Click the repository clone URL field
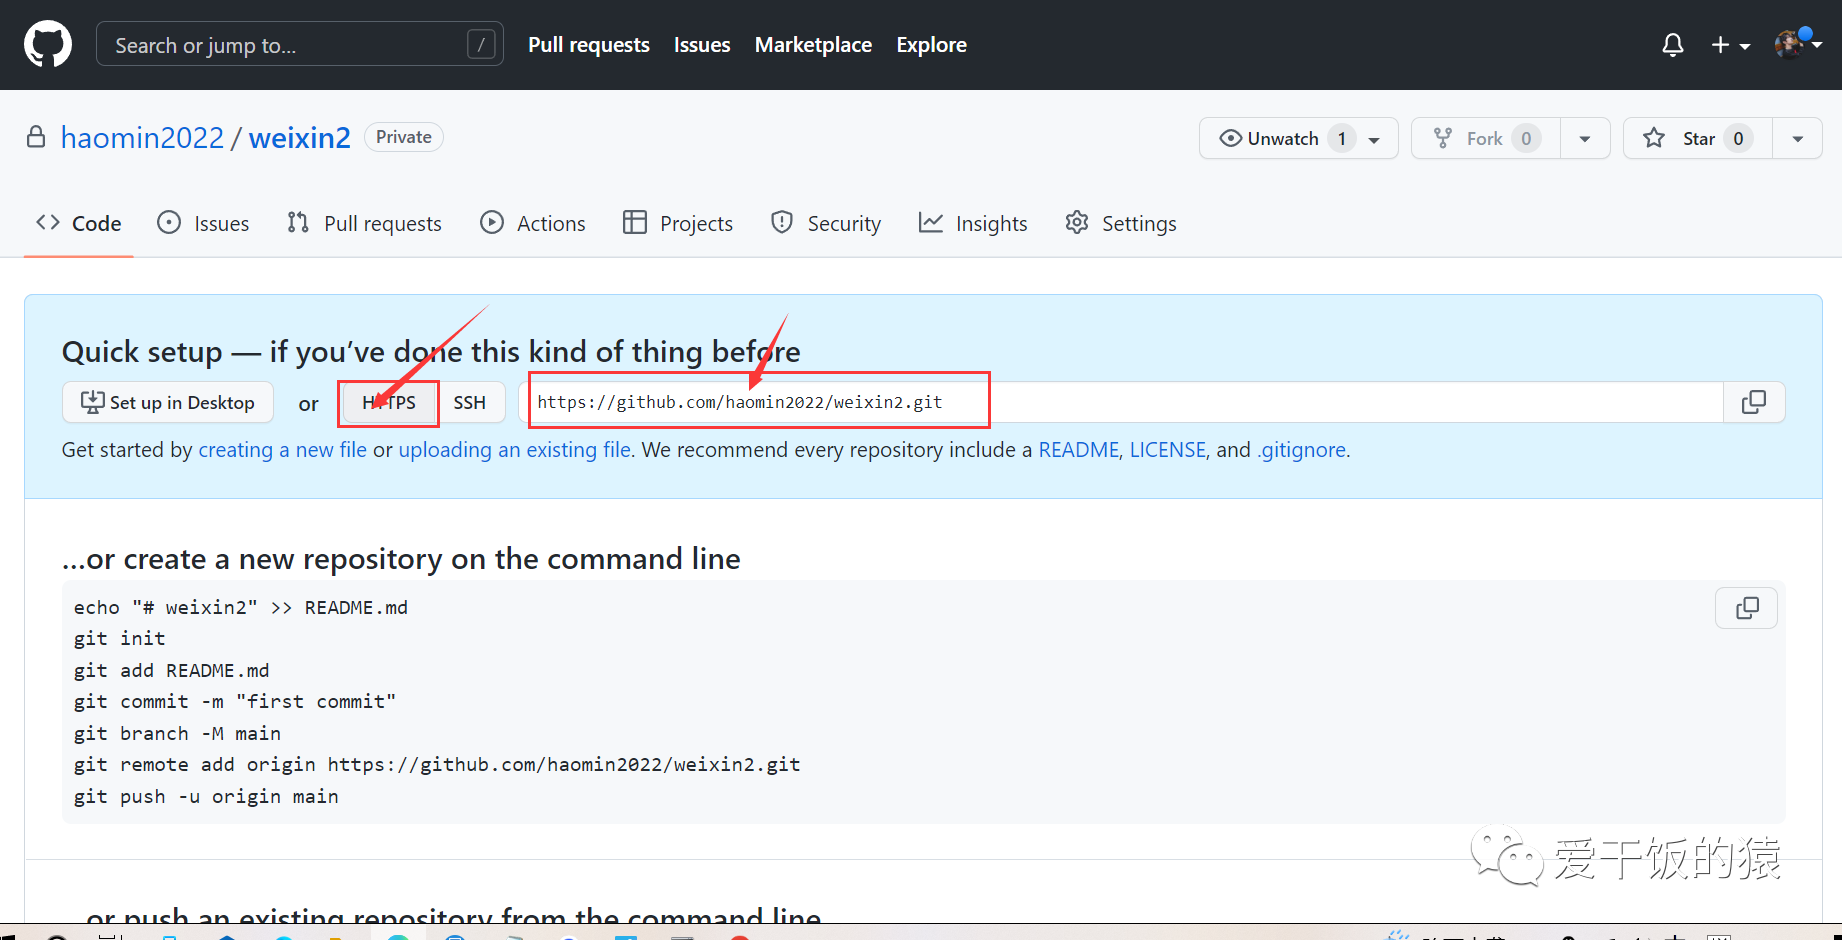Image resolution: width=1842 pixels, height=940 pixels. 1121,402
